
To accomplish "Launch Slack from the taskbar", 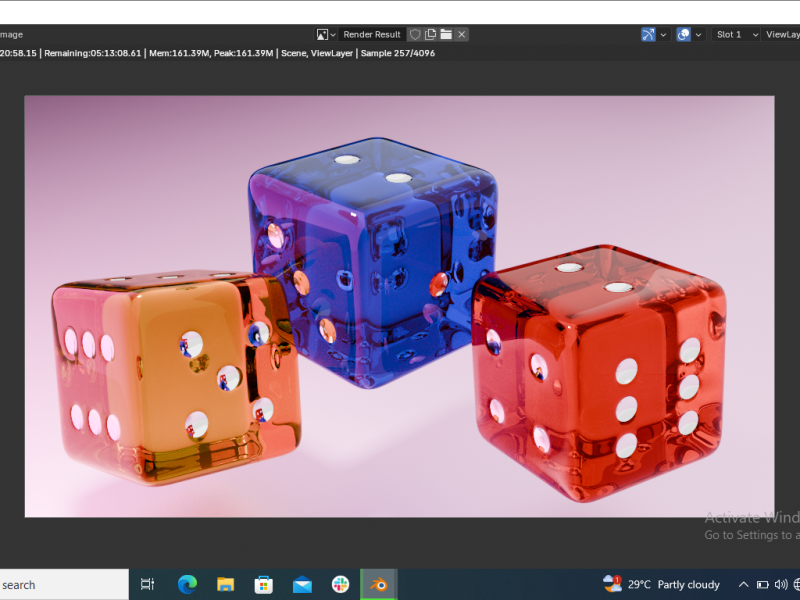I will [341, 584].
